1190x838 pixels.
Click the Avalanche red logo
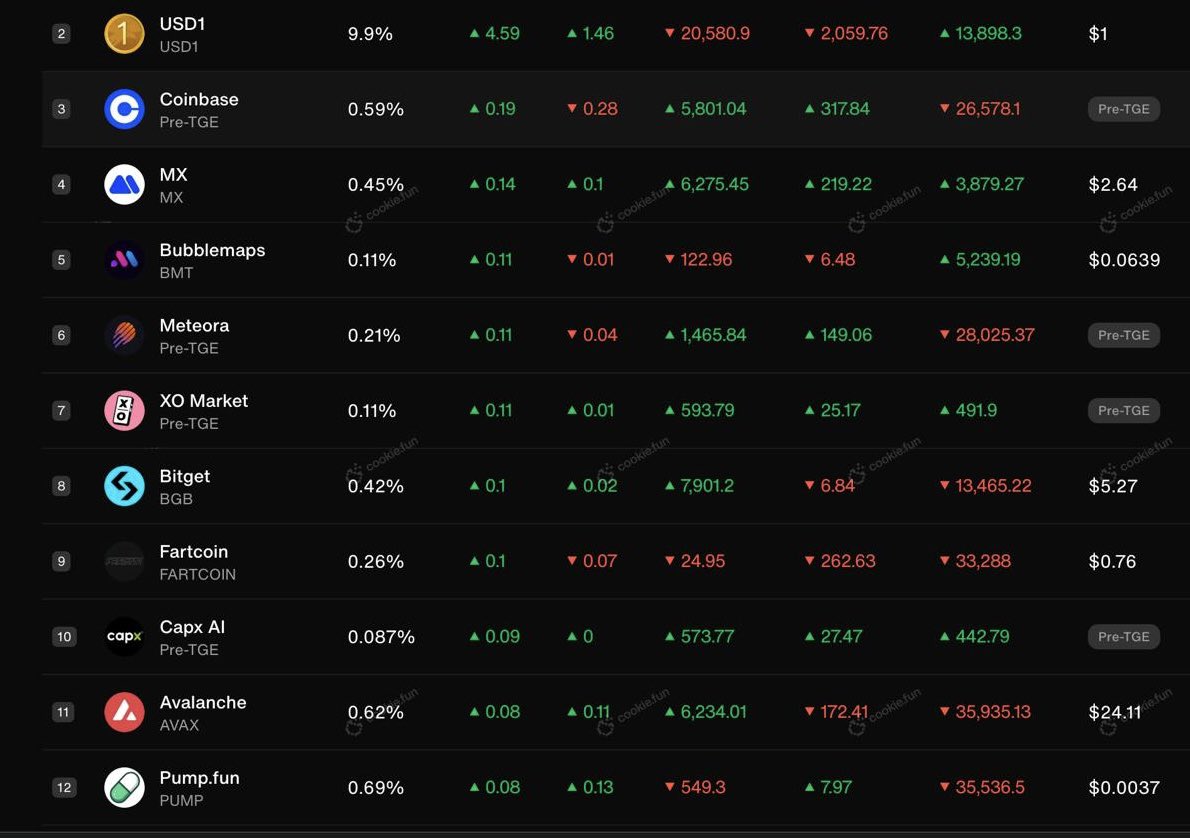tap(124, 712)
